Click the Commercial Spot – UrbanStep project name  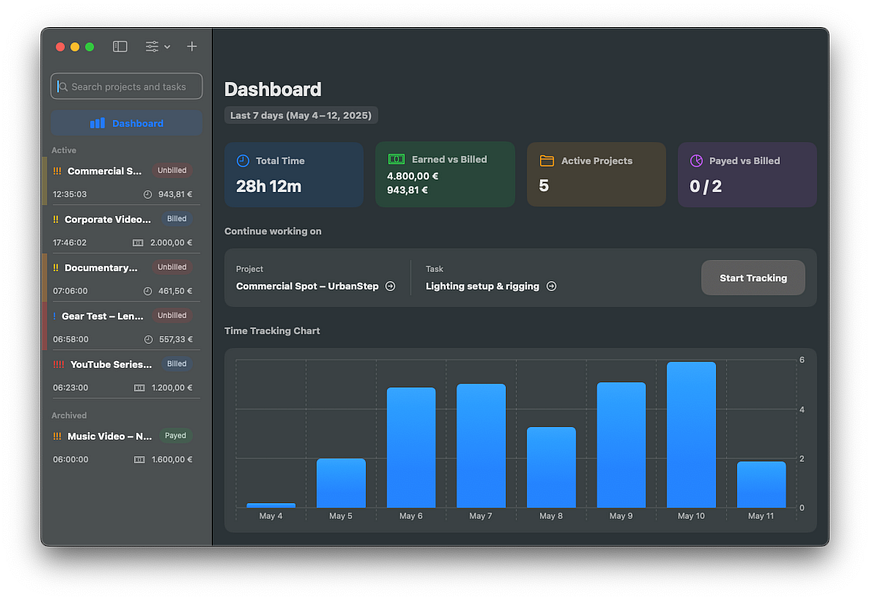point(307,286)
